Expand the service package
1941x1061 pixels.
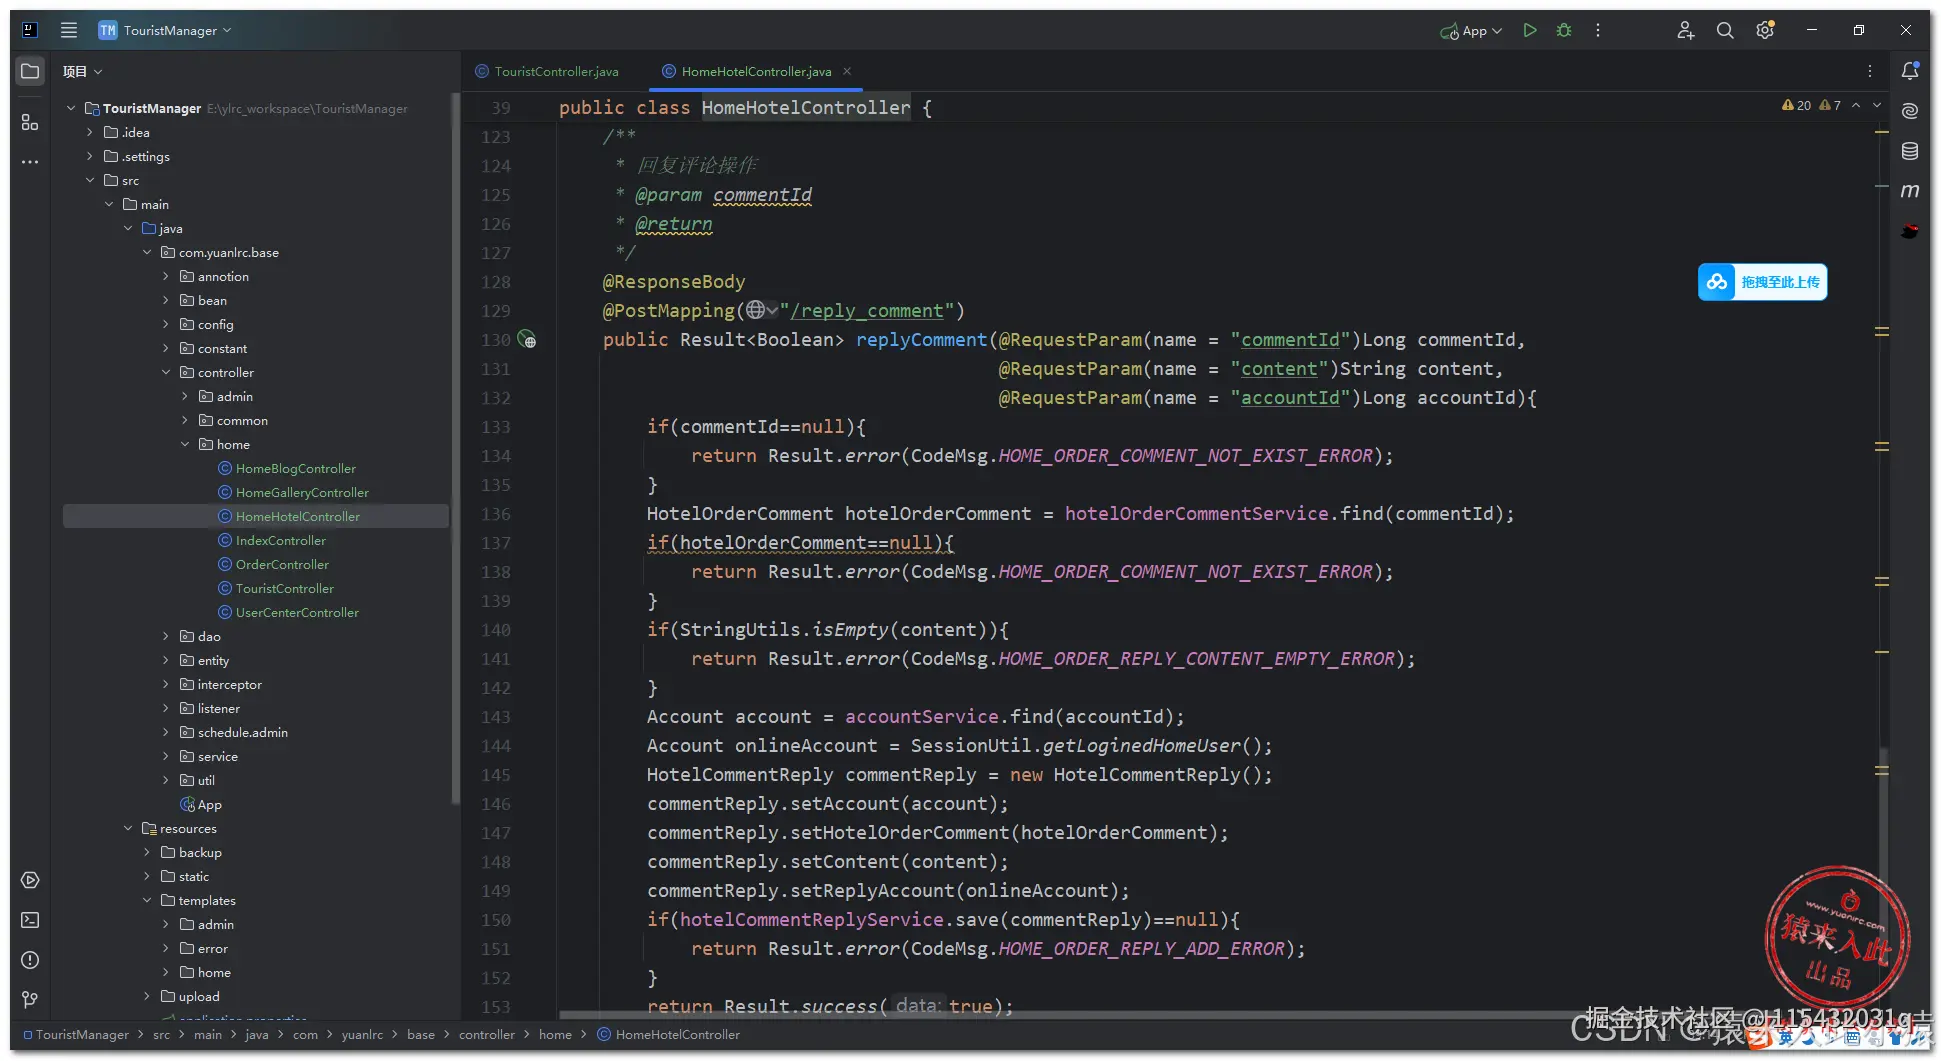[166, 756]
